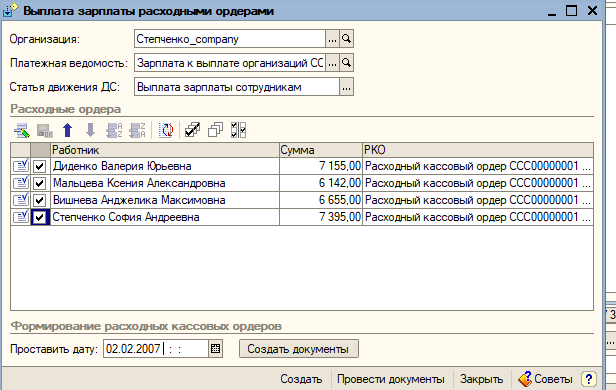
Task: Click the РКО column header
Action: [478, 150]
